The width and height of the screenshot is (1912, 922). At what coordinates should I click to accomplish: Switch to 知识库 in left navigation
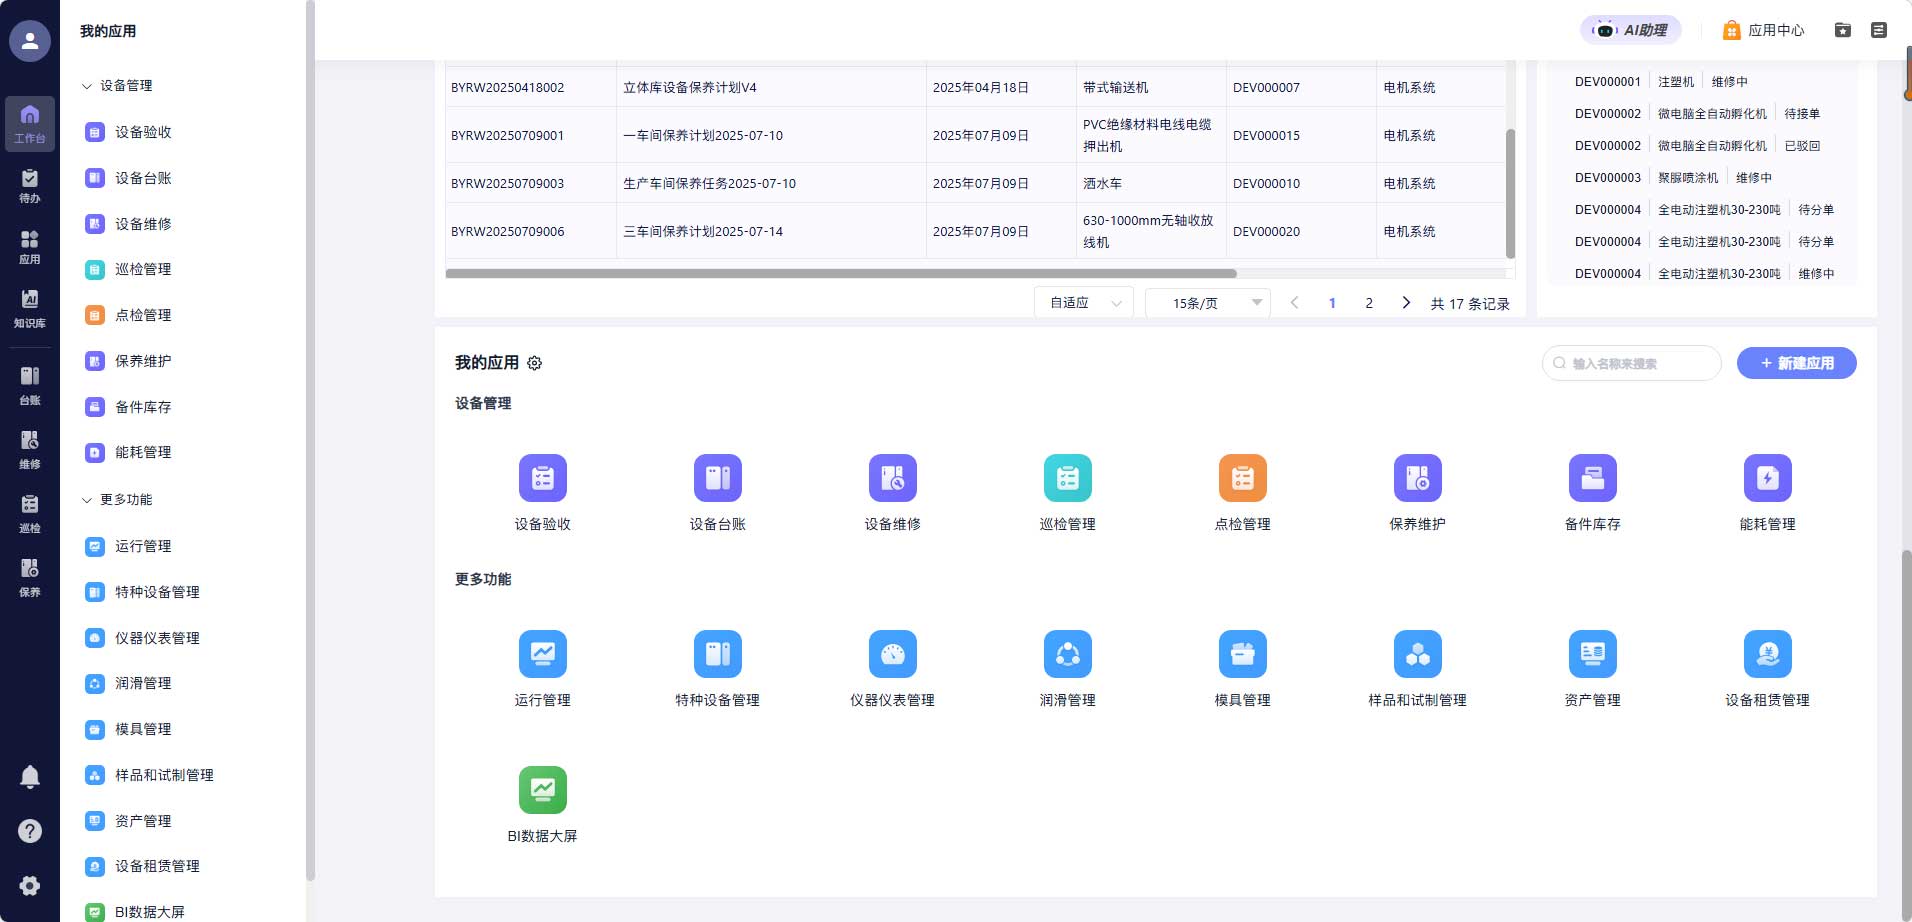click(30, 308)
